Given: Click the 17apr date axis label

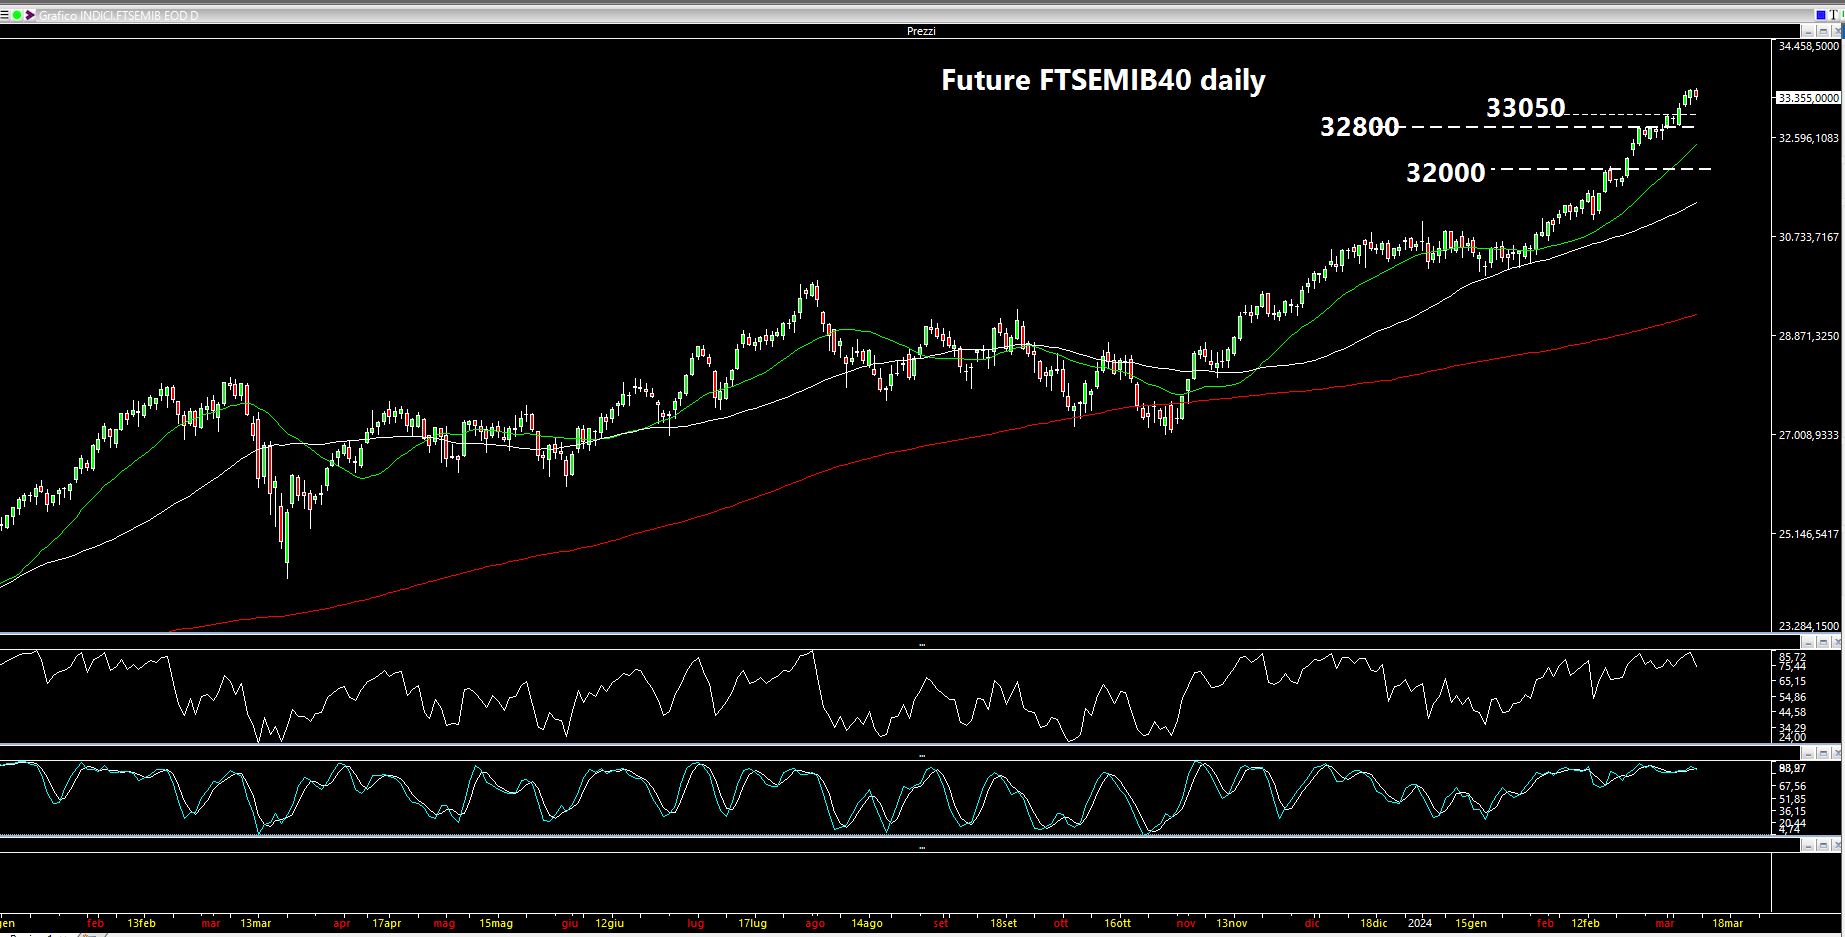Looking at the screenshot, I should coord(386,923).
